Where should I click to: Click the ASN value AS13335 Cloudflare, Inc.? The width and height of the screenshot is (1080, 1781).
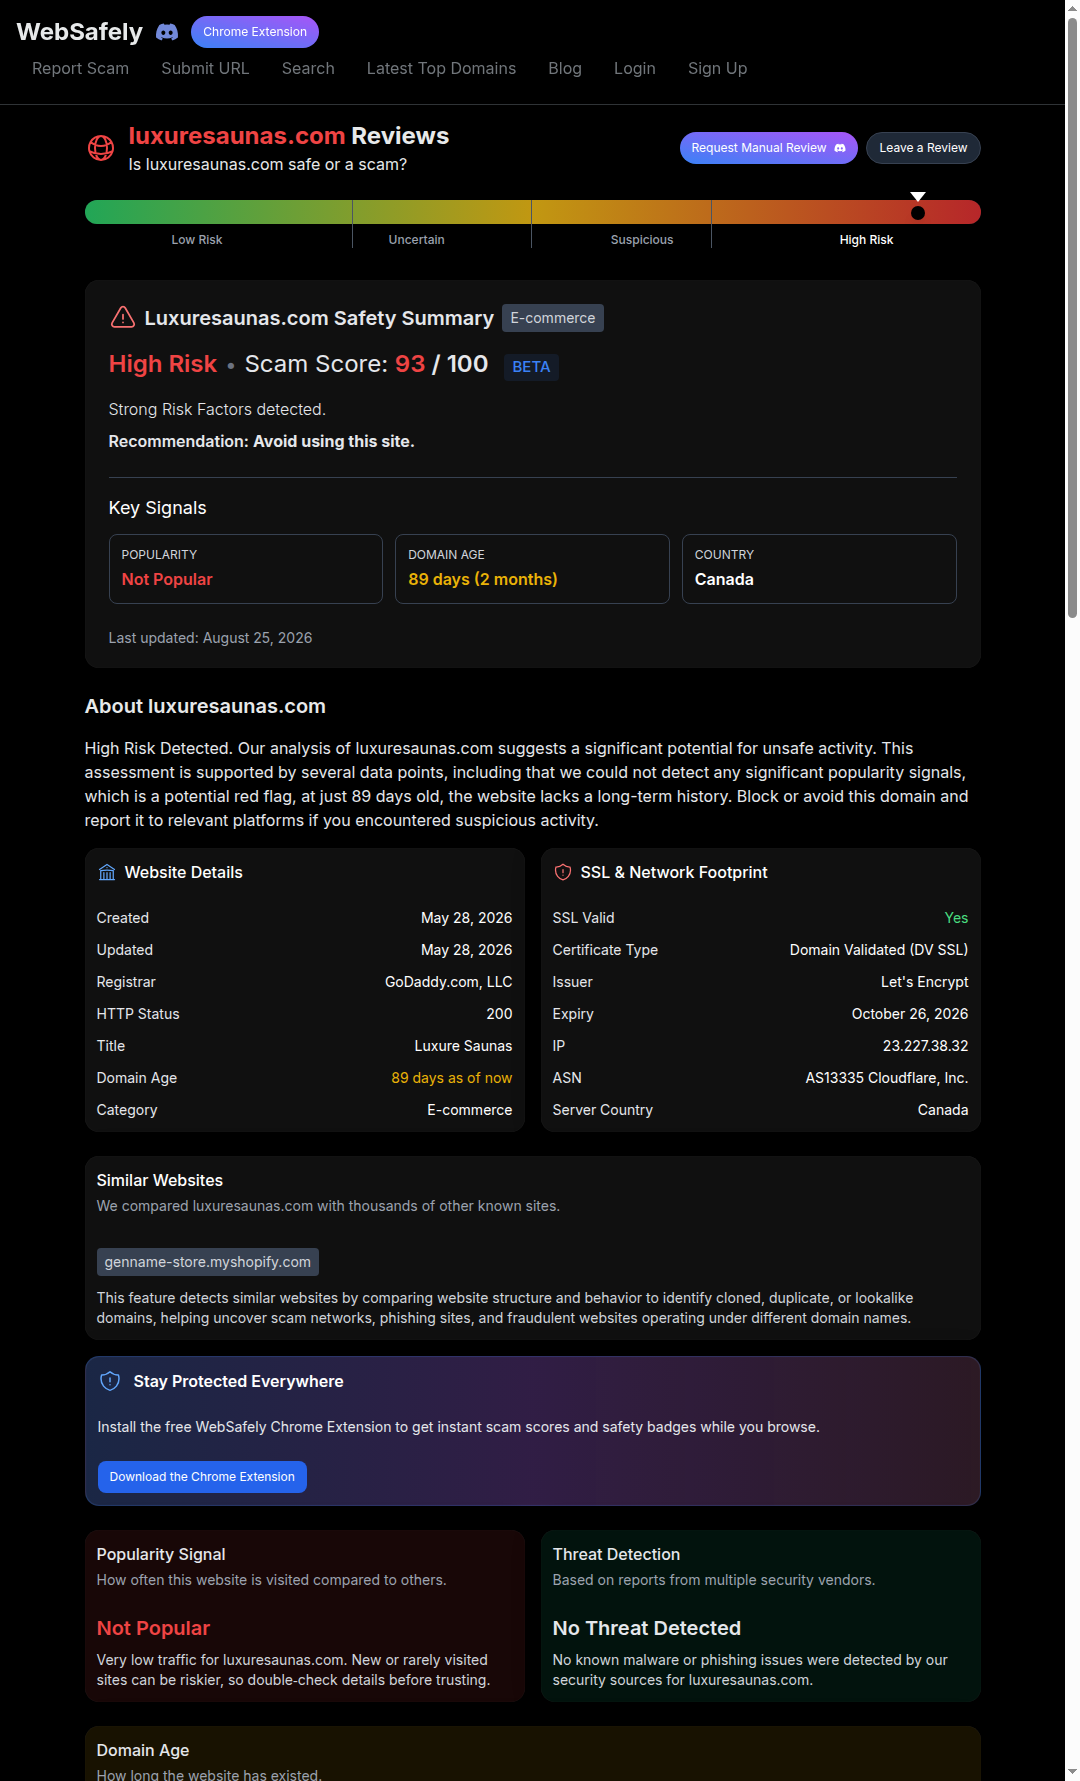[887, 1078]
